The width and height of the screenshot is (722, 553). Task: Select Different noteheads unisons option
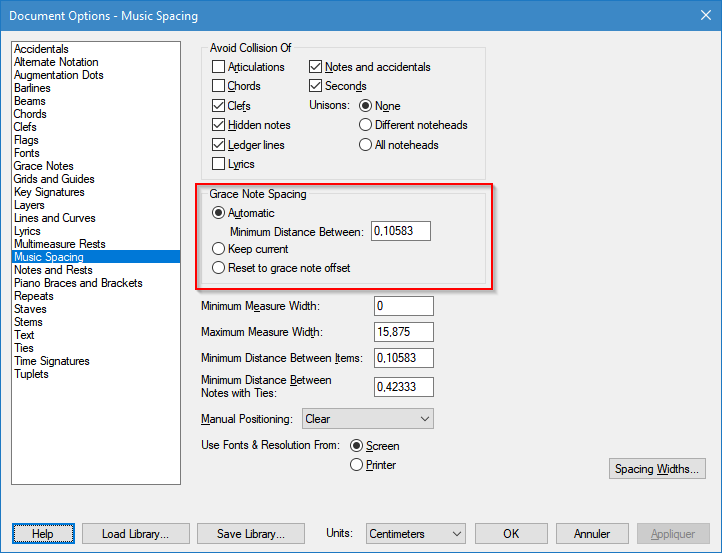coord(366,125)
